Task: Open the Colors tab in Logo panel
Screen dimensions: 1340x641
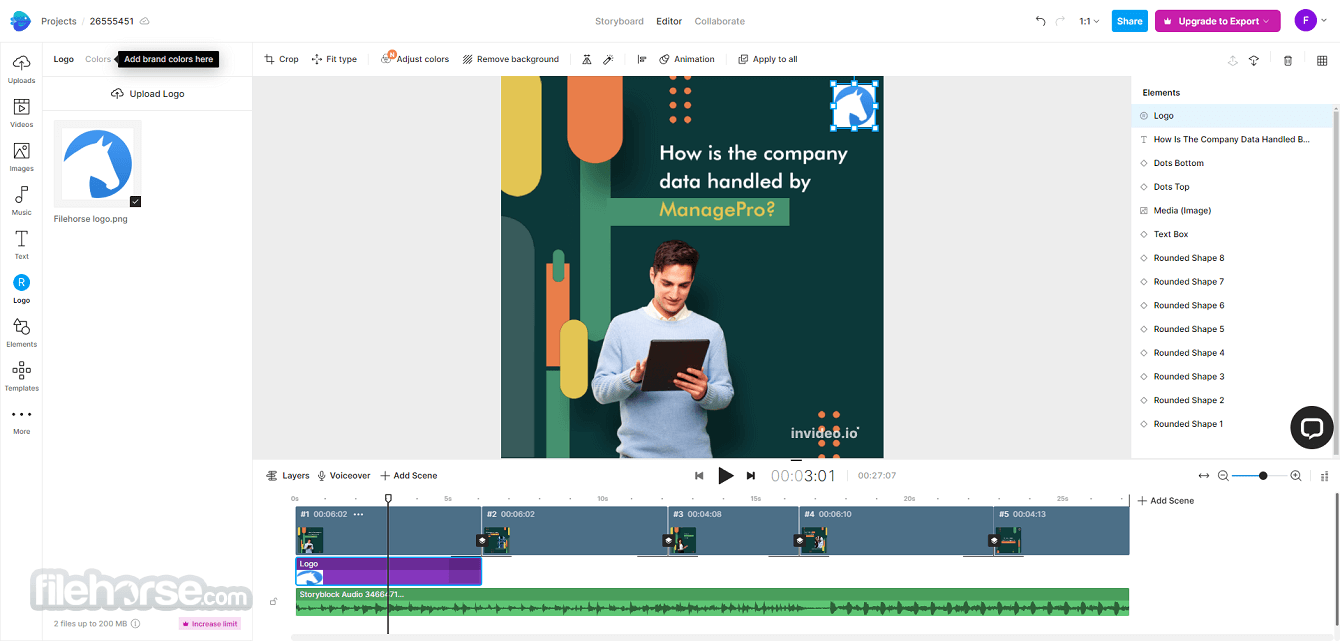Action: pyautogui.click(x=98, y=59)
